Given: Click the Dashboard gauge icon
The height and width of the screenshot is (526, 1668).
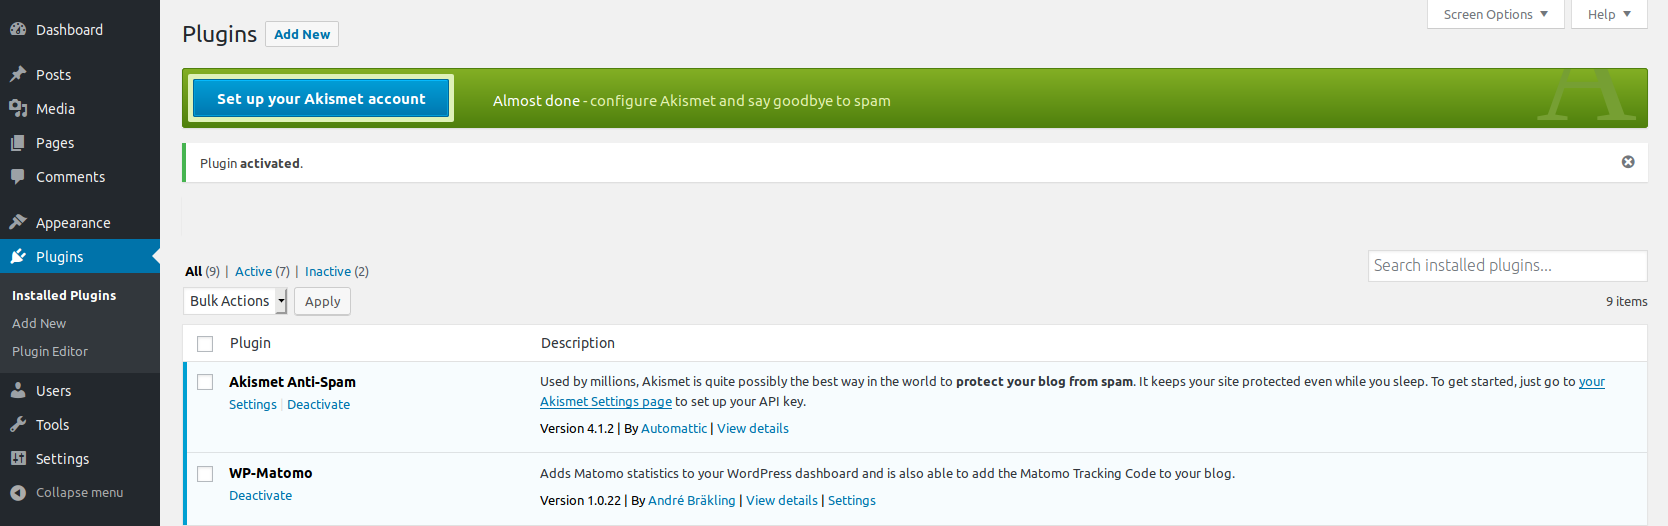Looking at the screenshot, I should pyautogui.click(x=18, y=30).
